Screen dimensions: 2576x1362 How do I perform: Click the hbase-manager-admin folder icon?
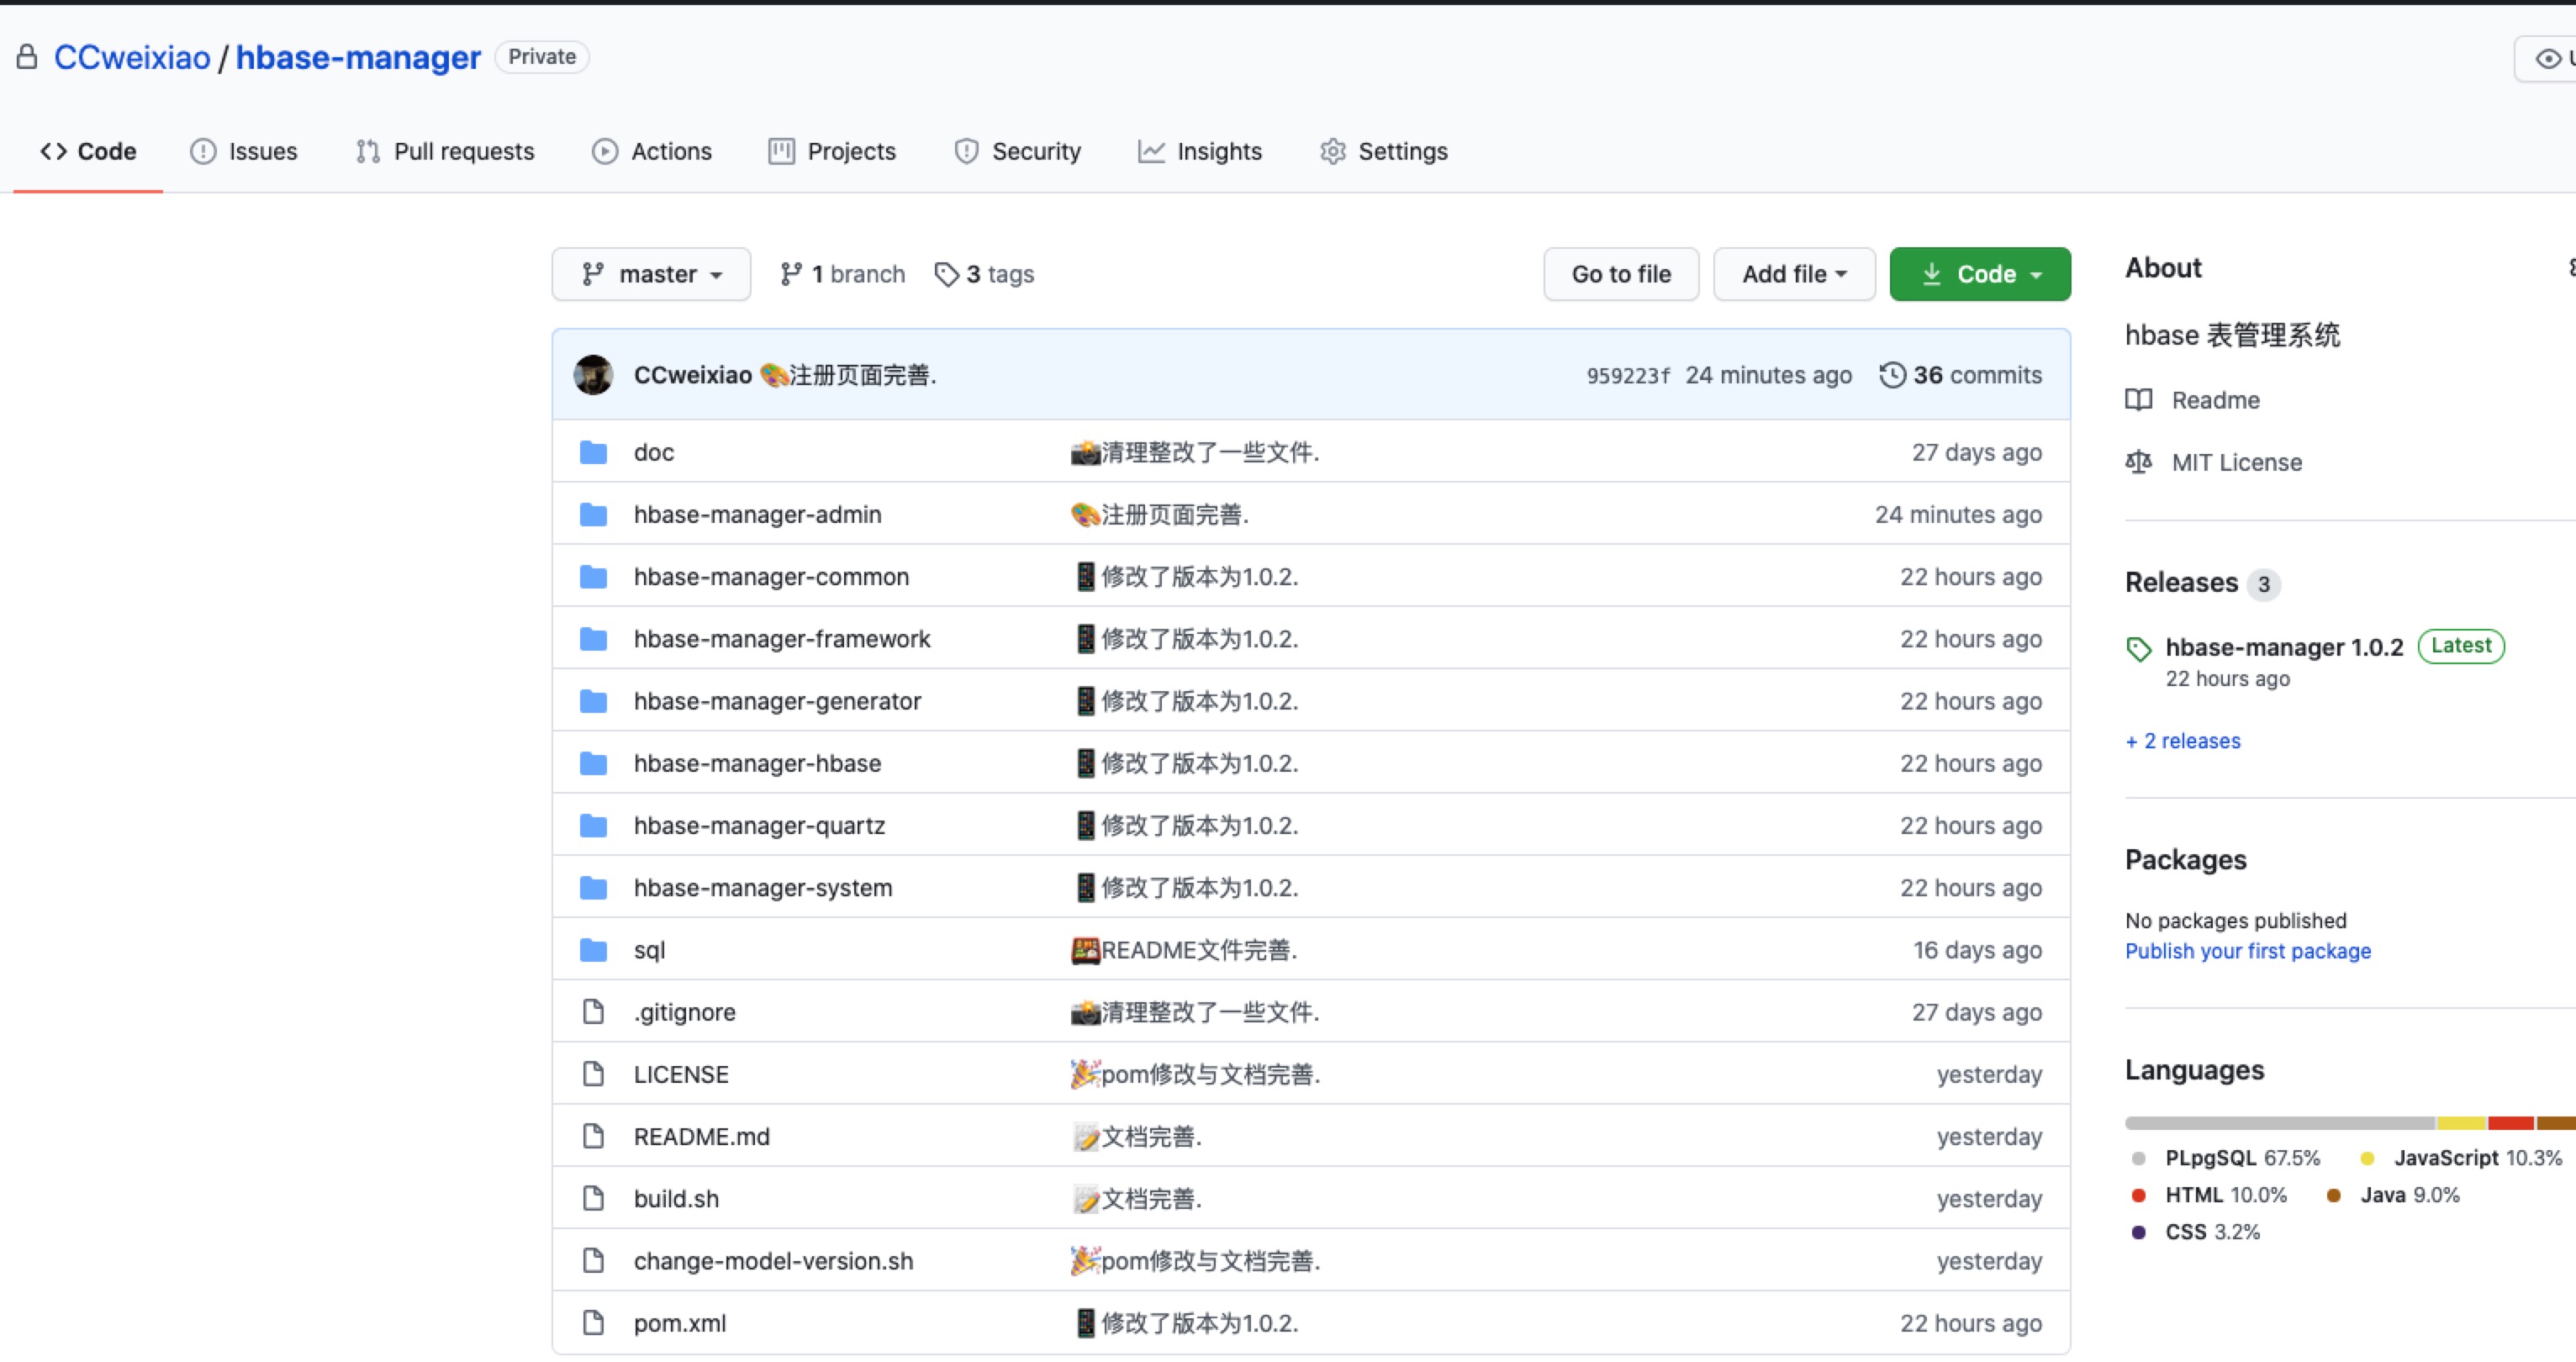tap(593, 514)
